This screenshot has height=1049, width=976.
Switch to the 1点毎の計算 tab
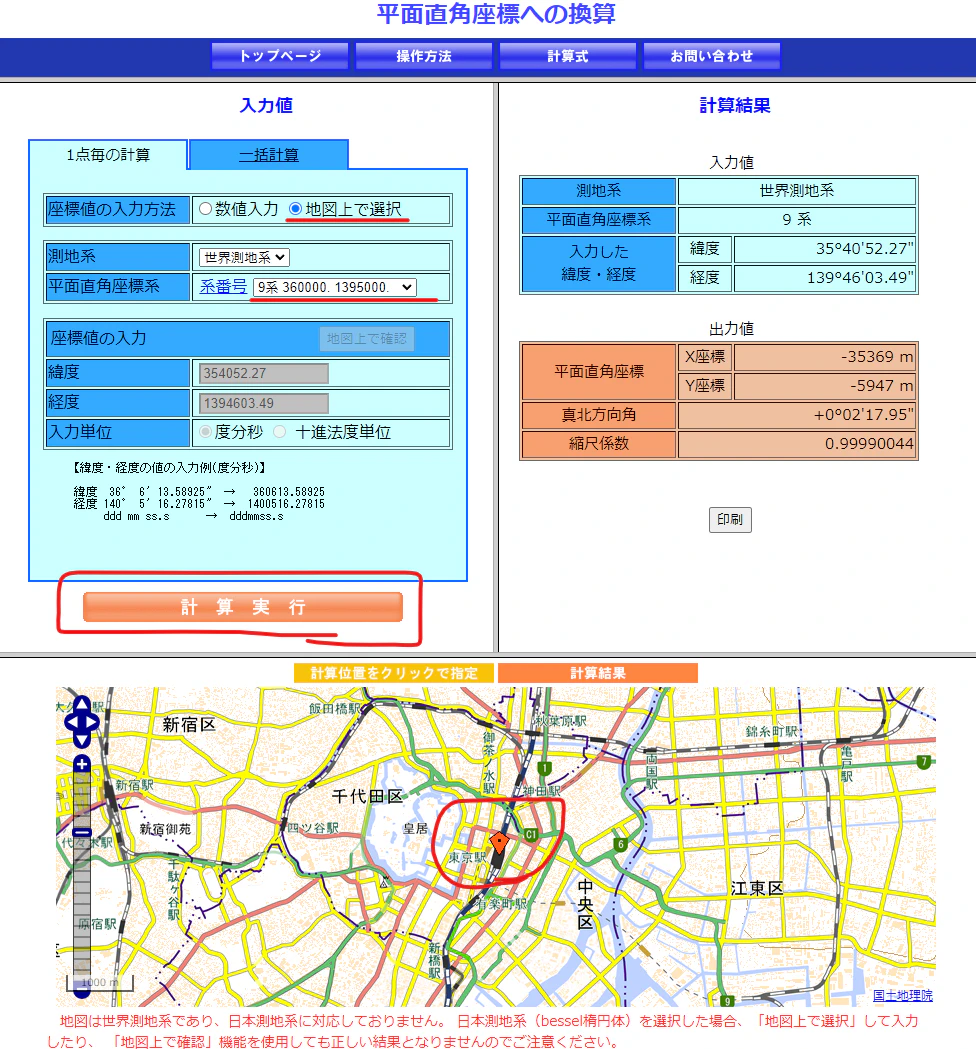tap(108, 155)
